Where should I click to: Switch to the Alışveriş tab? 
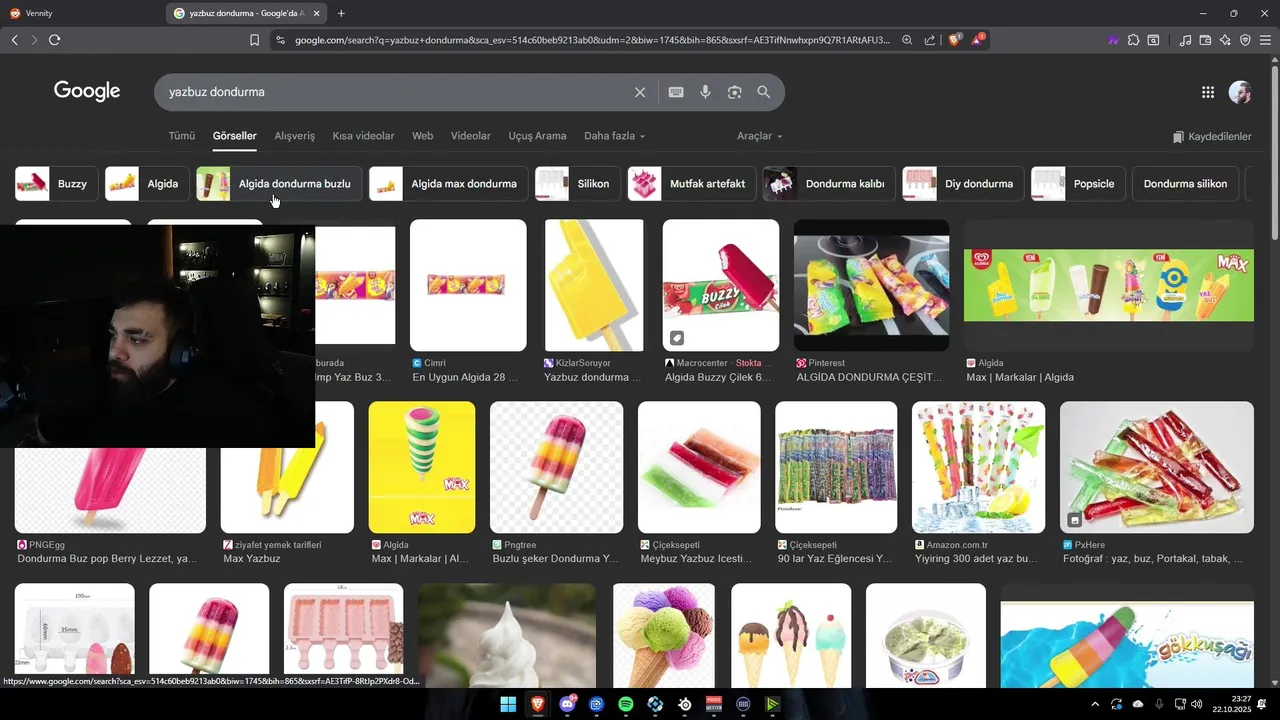295,136
